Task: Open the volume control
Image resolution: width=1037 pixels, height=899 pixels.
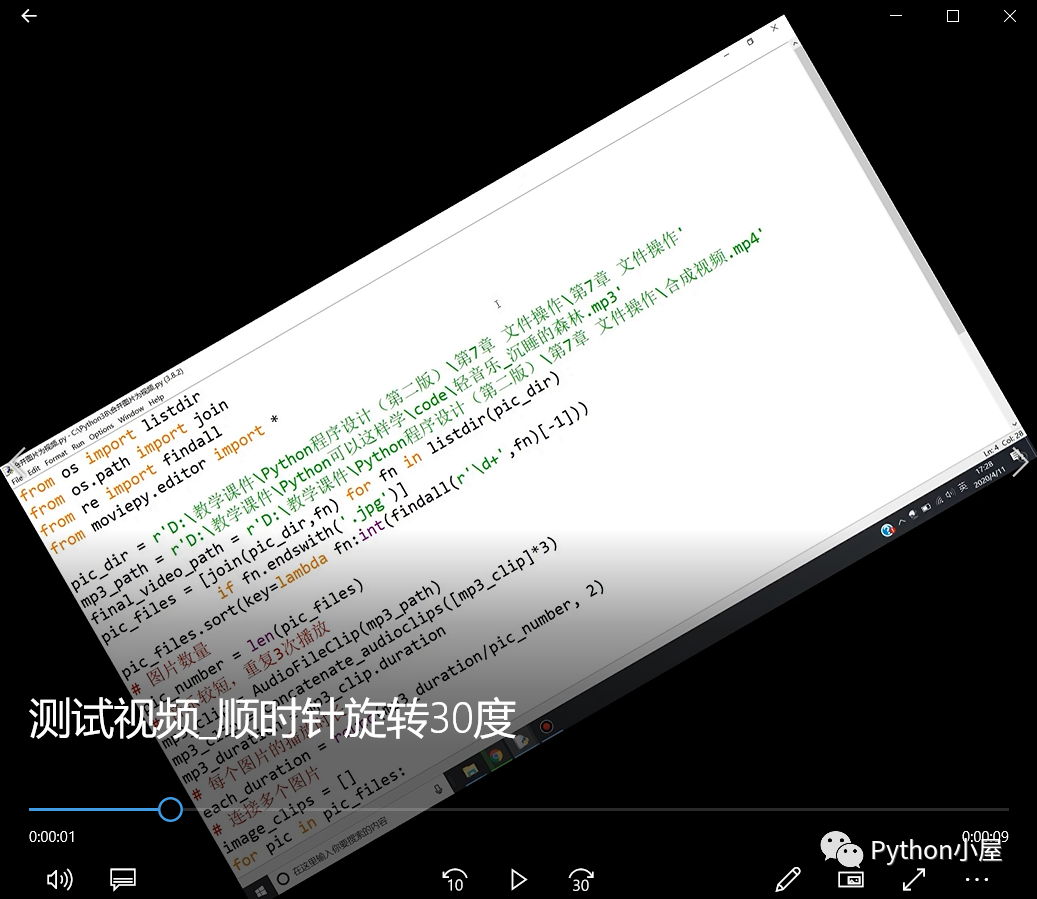Action: [x=60, y=879]
